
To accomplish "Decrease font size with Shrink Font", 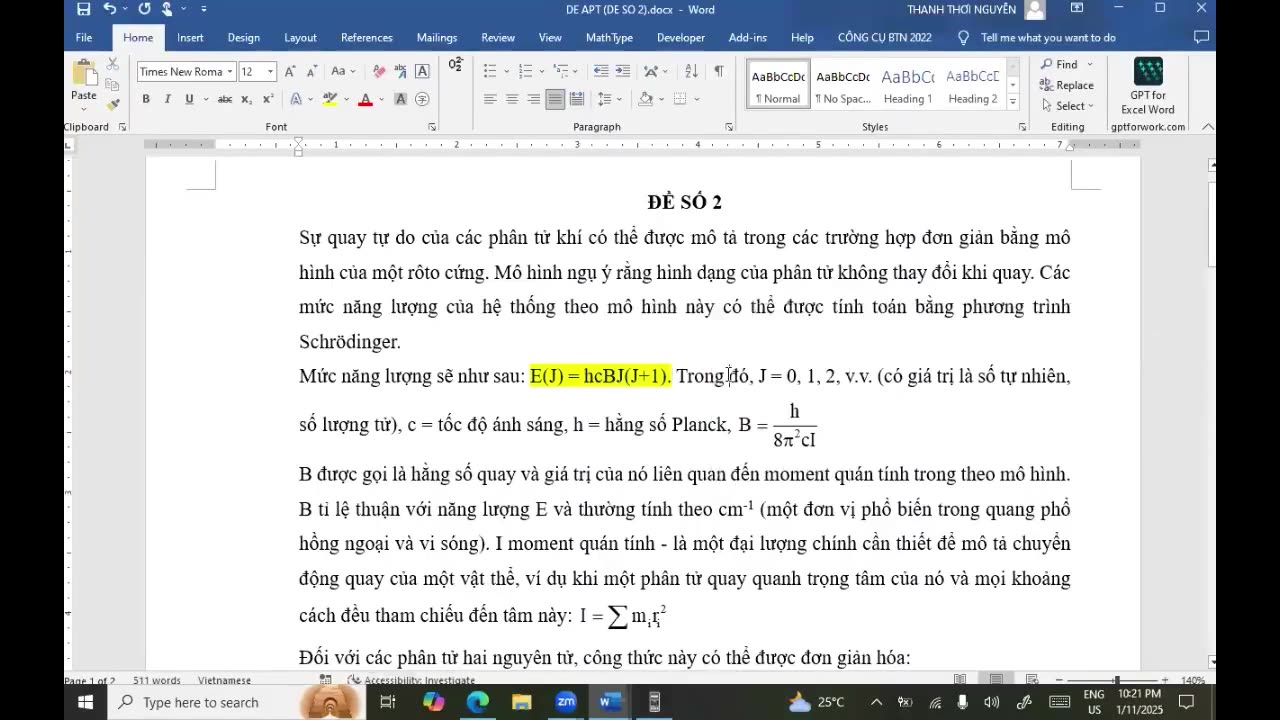I will click(312, 72).
